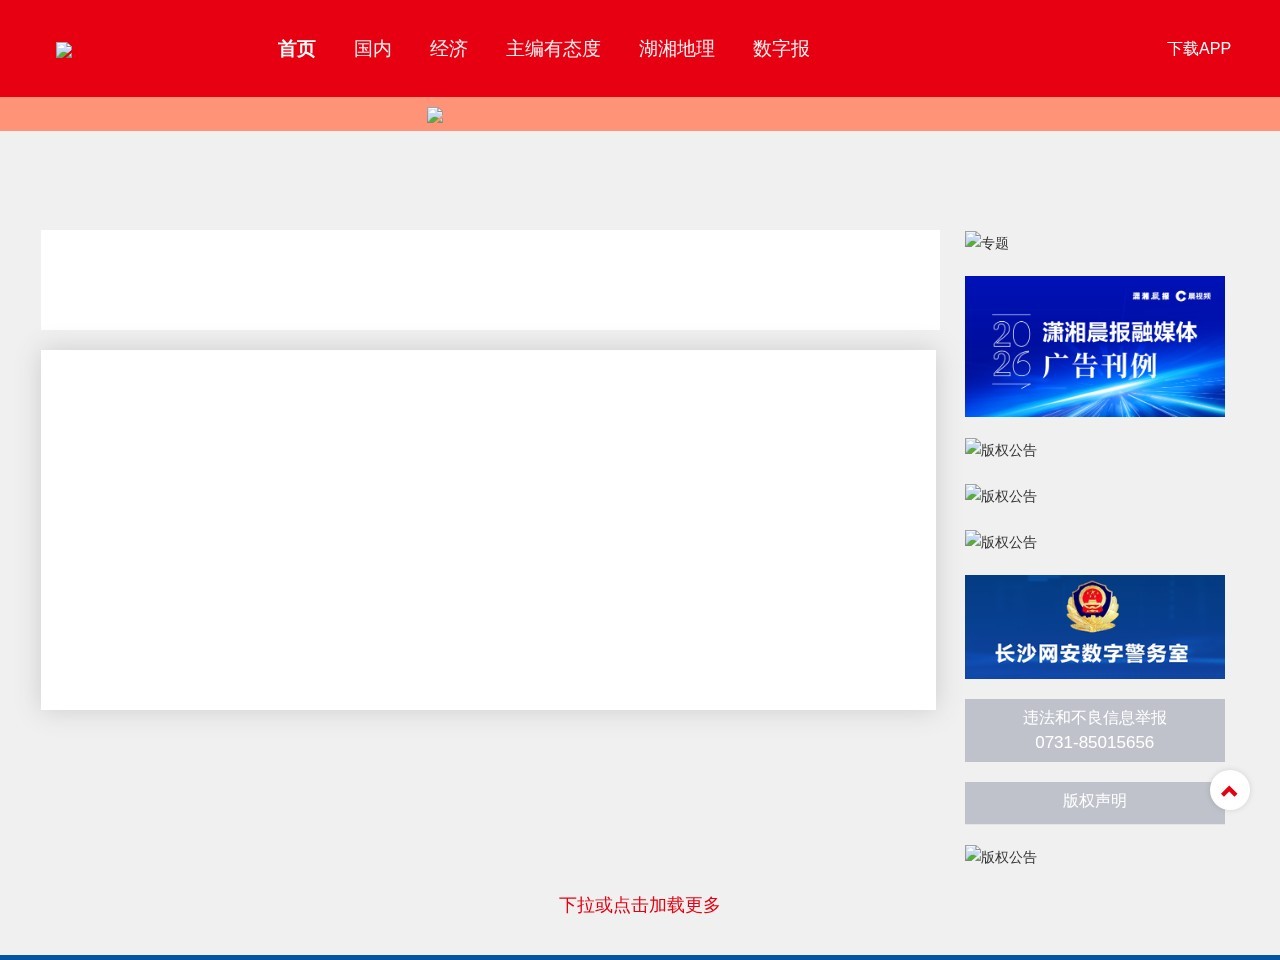Viewport: 1280px width, 960px height.
Task: Open the 湖湘地理 section
Action: click(x=676, y=48)
